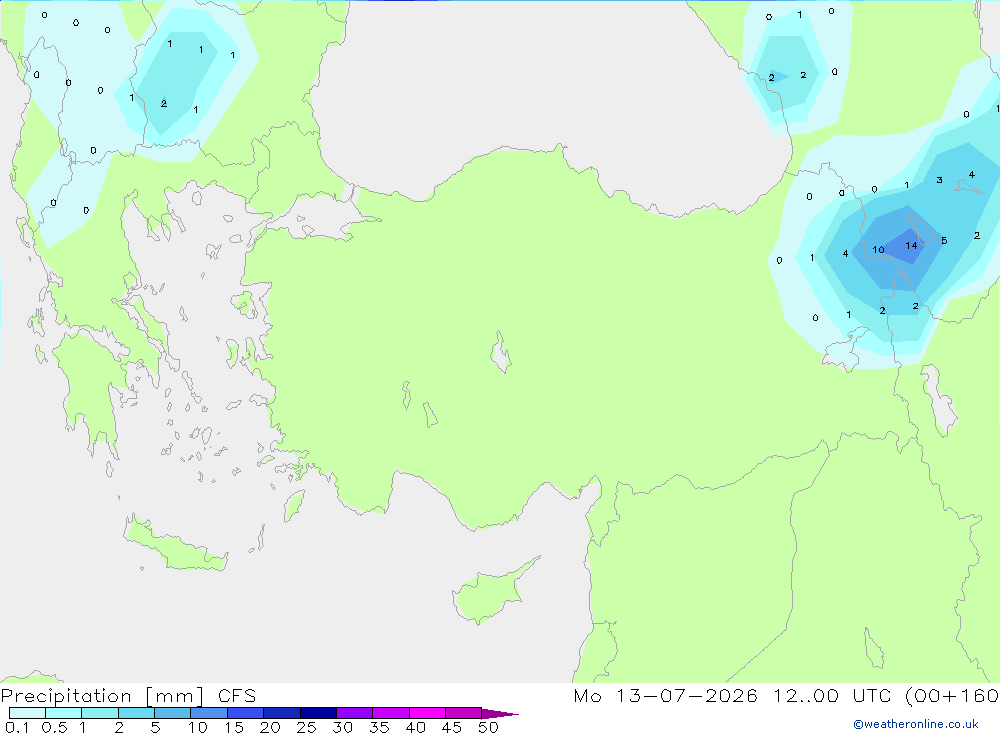This screenshot has height=733, width=1000.
Task: Click the 35–40 mm legend color swatch
Action: click(x=390, y=713)
